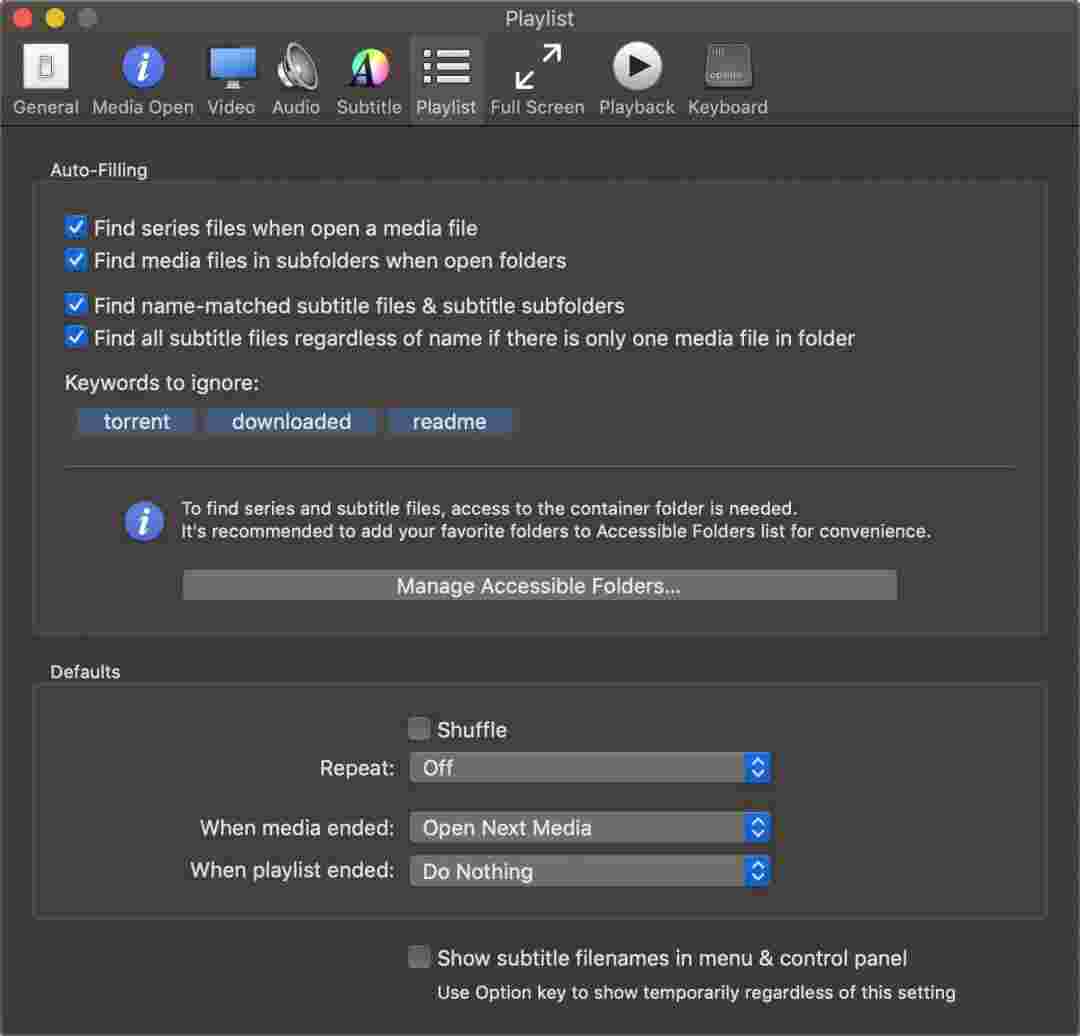
Task: Select the torrent keyword token
Action: point(137,422)
